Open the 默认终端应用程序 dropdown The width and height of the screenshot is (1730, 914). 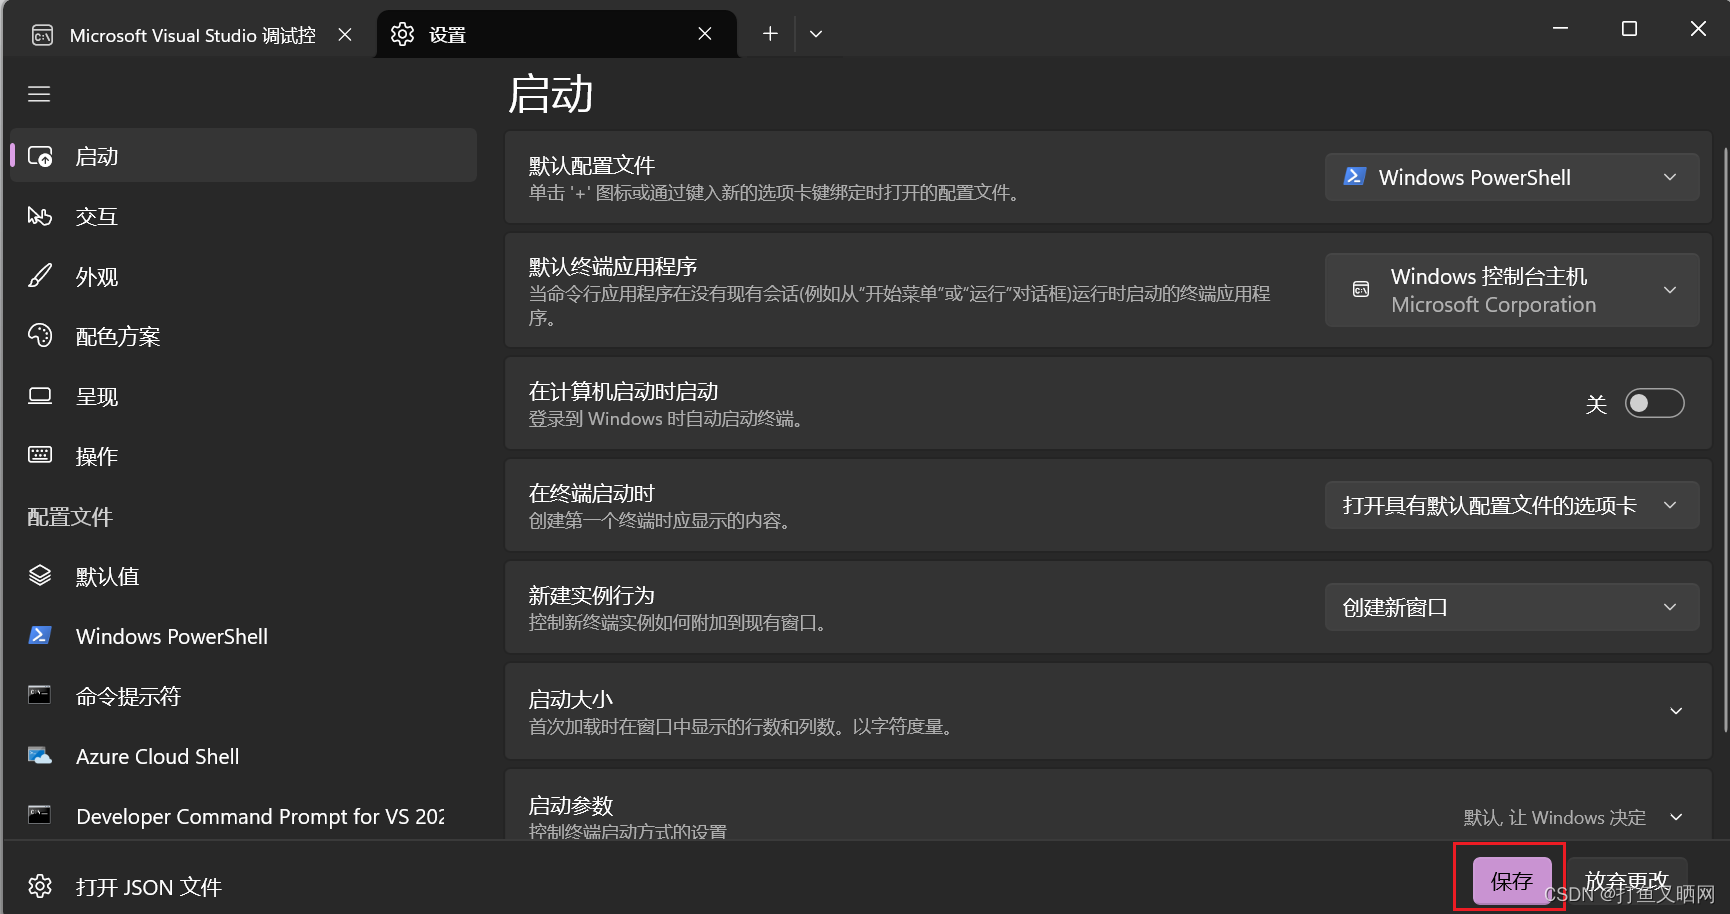coord(1512,290)
